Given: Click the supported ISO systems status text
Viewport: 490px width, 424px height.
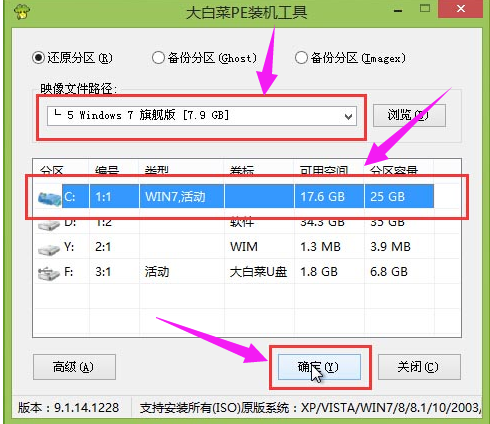Looking at the screenshot, I should 310,407.
